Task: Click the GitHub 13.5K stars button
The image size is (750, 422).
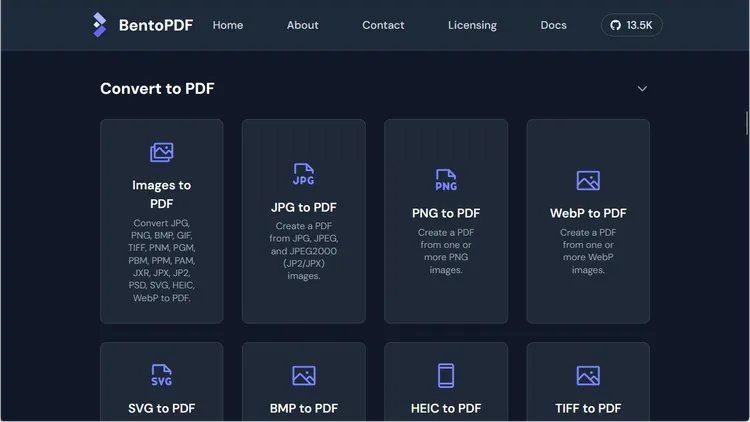Action: 631,25
